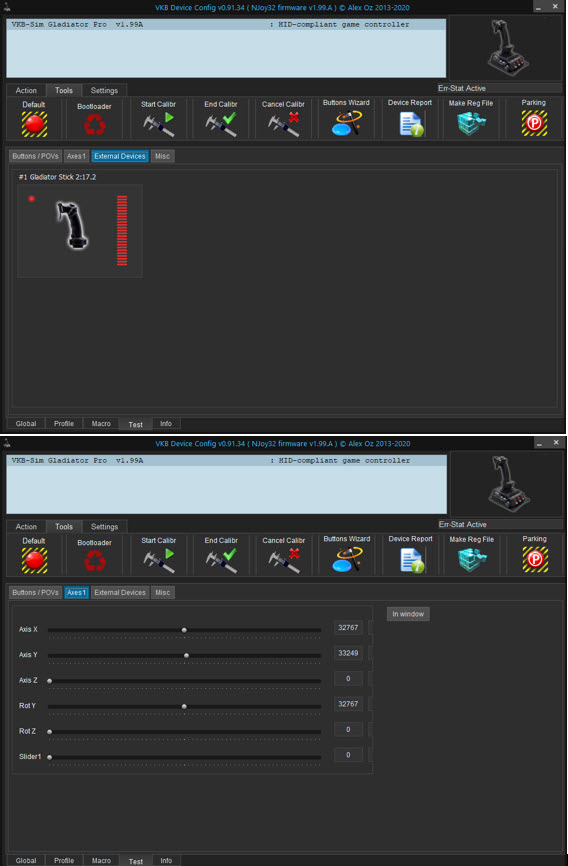Click Axis X value field 32767
Viewport: 568px width, 866px height.
348,627
